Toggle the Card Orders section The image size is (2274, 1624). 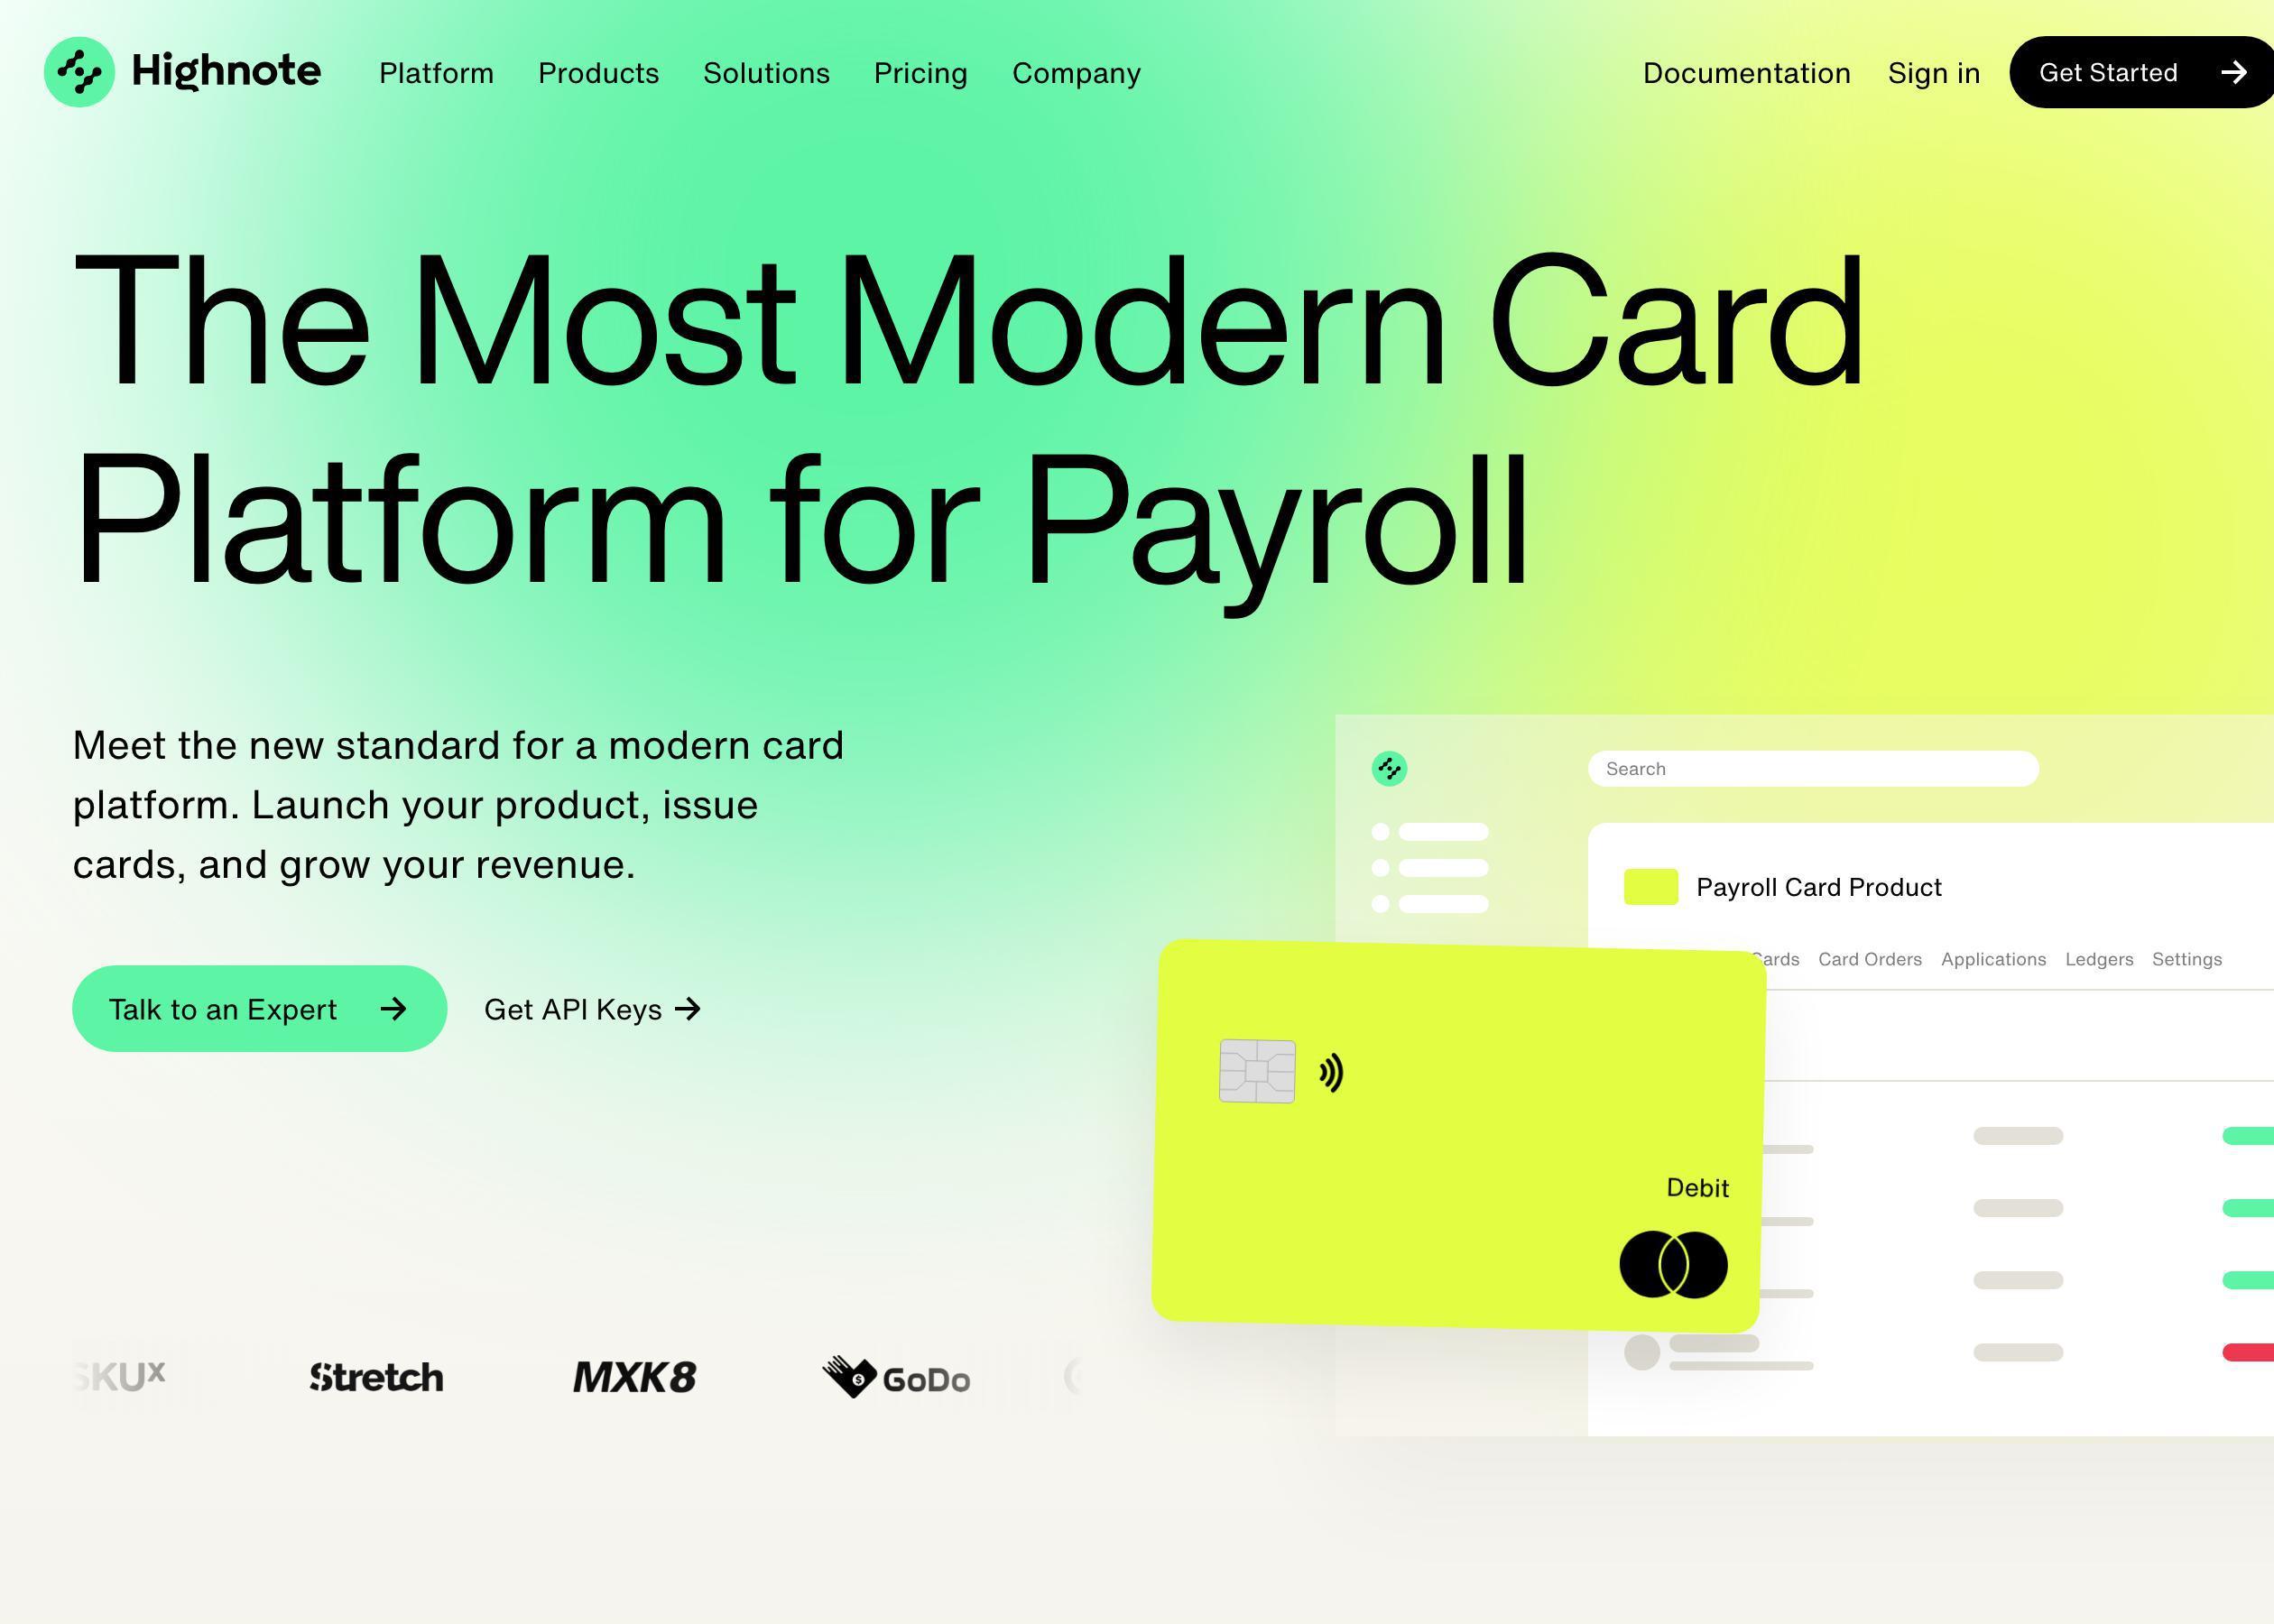pos(1870,958)
